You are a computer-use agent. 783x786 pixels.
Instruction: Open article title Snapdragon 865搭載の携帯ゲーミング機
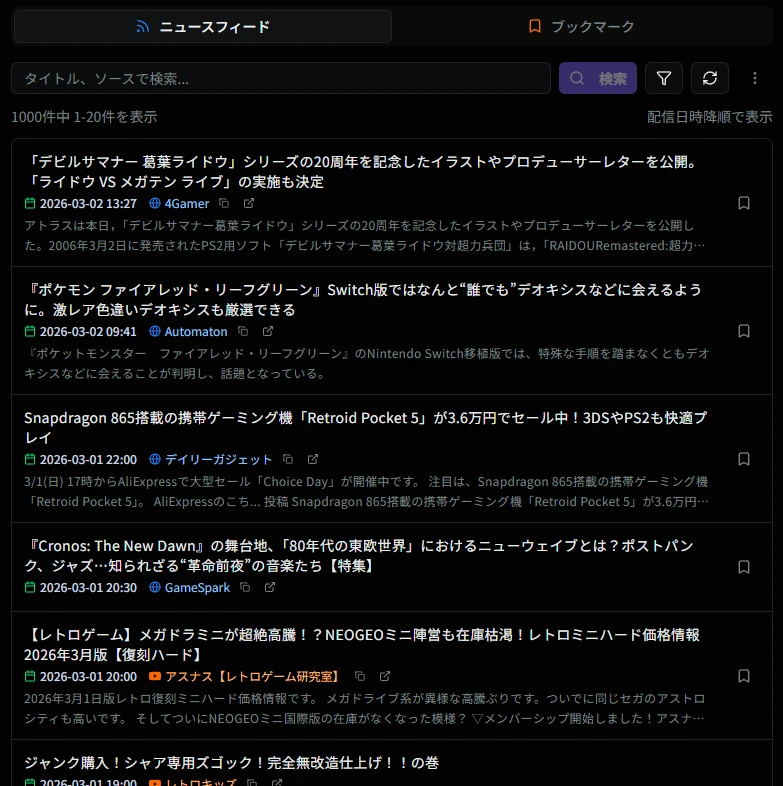click(x=365, y=428)
